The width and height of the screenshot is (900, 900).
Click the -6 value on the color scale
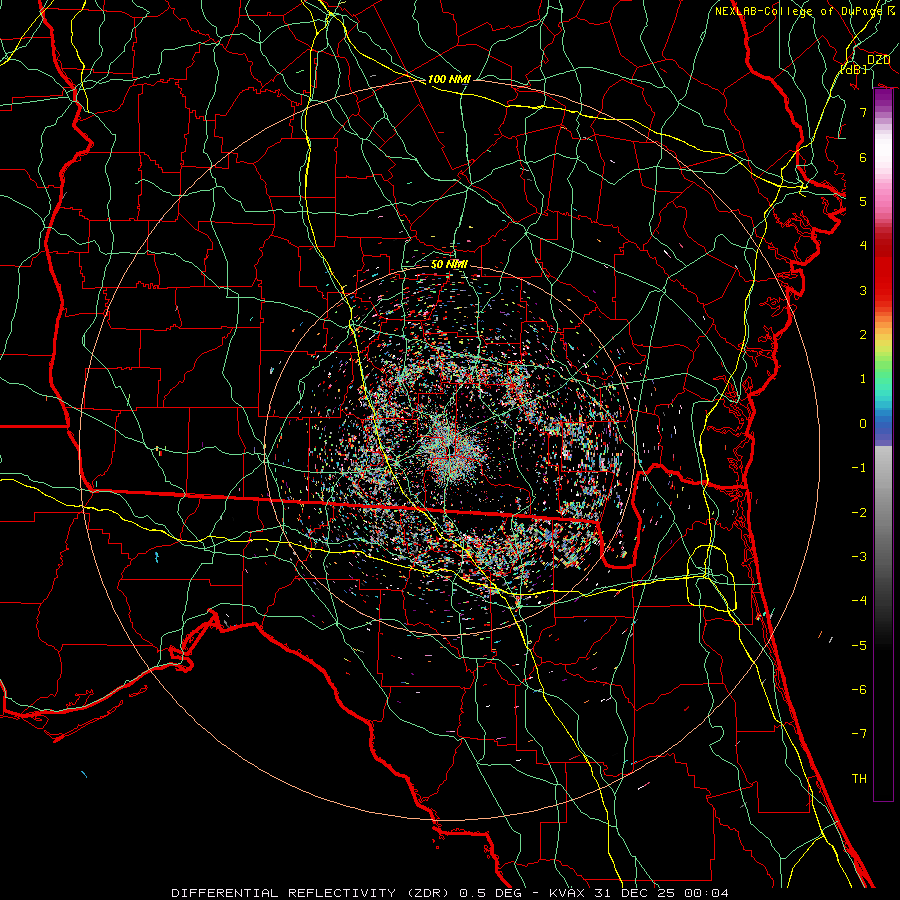click(x=859, y=690)
